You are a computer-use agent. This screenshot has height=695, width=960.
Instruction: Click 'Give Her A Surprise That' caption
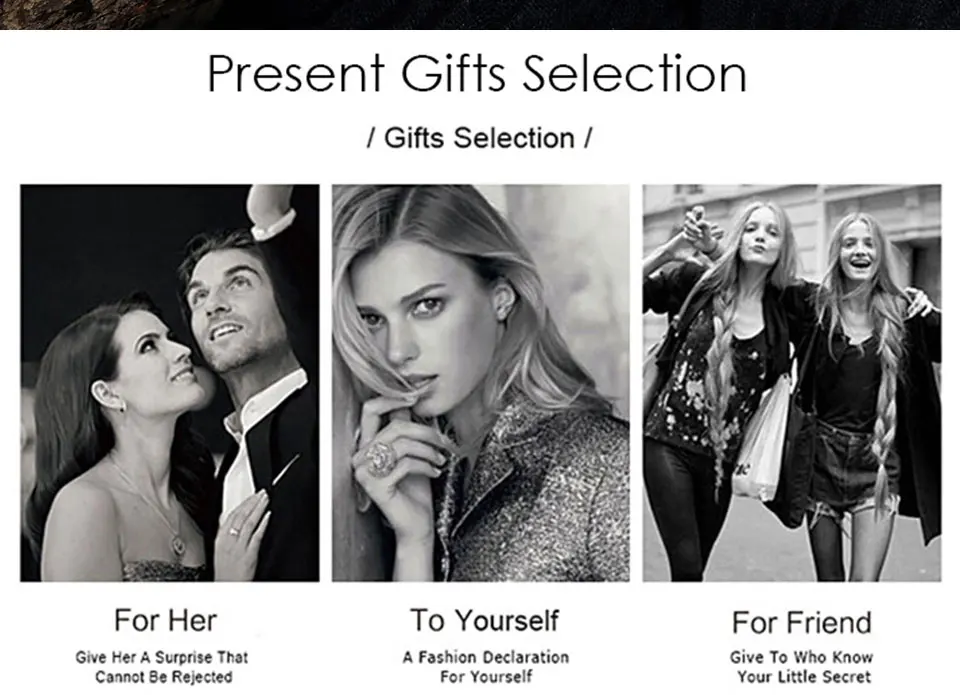(162, 657)
